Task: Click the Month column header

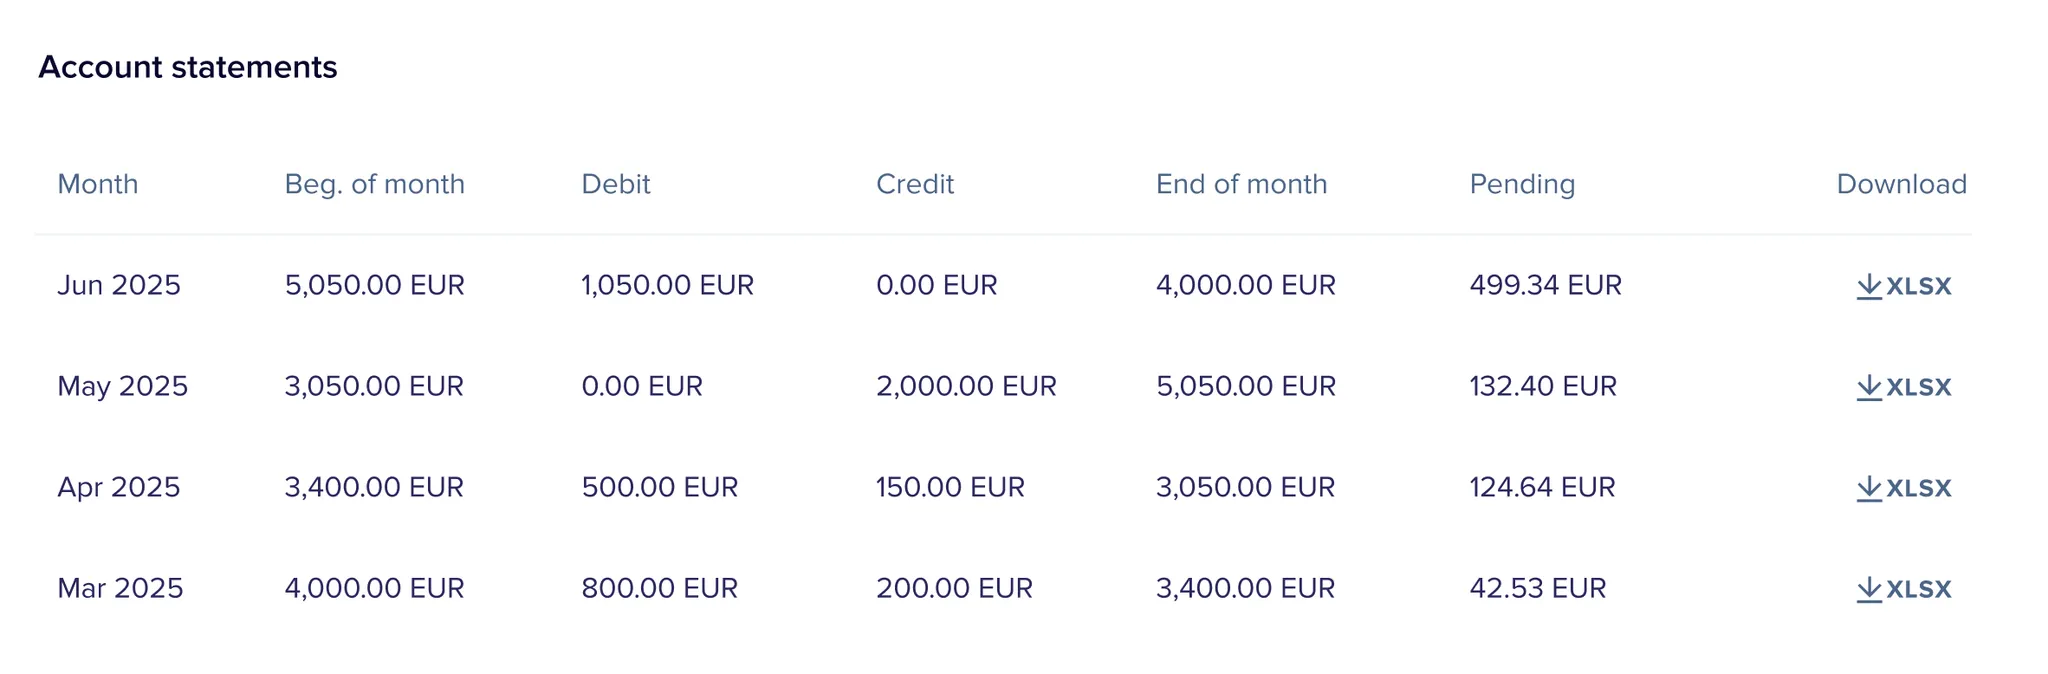Action: click(x=98, y=184)
